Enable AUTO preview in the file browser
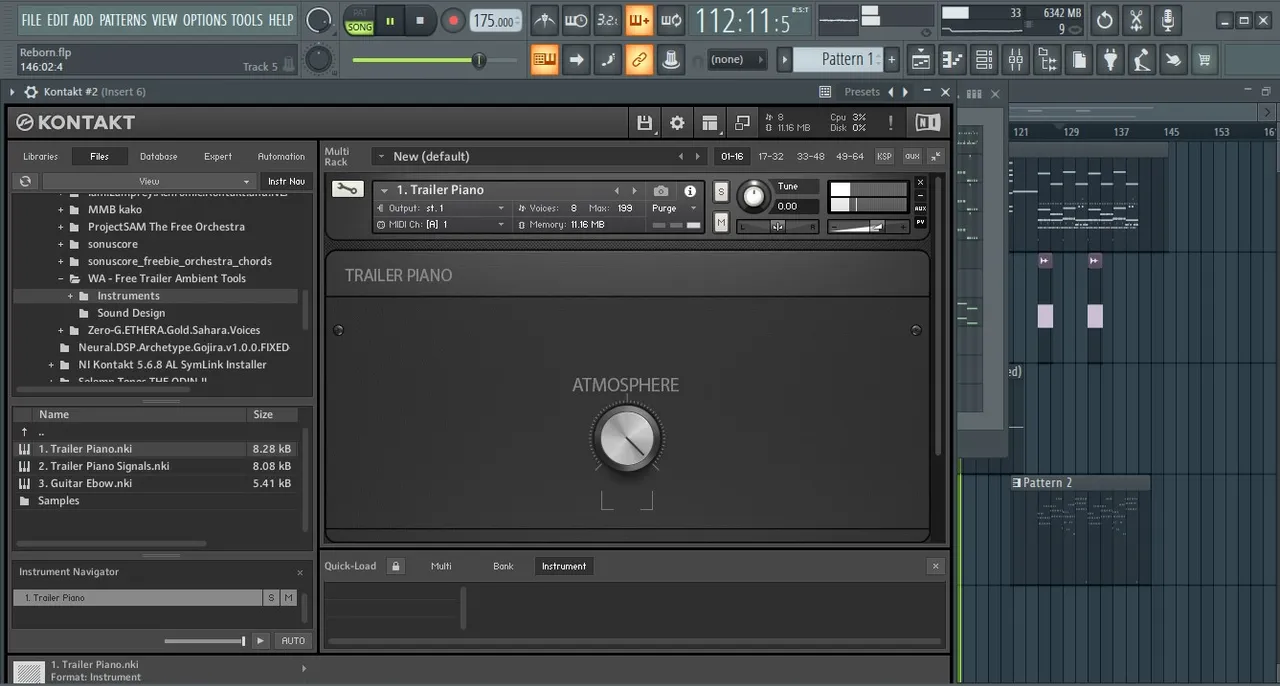Viewport: 1280px width, 686px height. pyautogui.click(x=293, y=641)
